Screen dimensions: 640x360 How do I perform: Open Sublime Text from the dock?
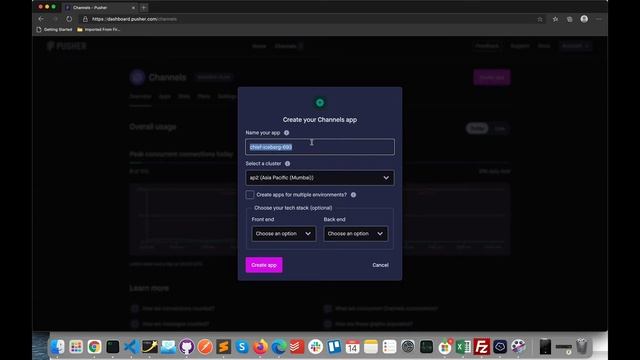point(223,347)
